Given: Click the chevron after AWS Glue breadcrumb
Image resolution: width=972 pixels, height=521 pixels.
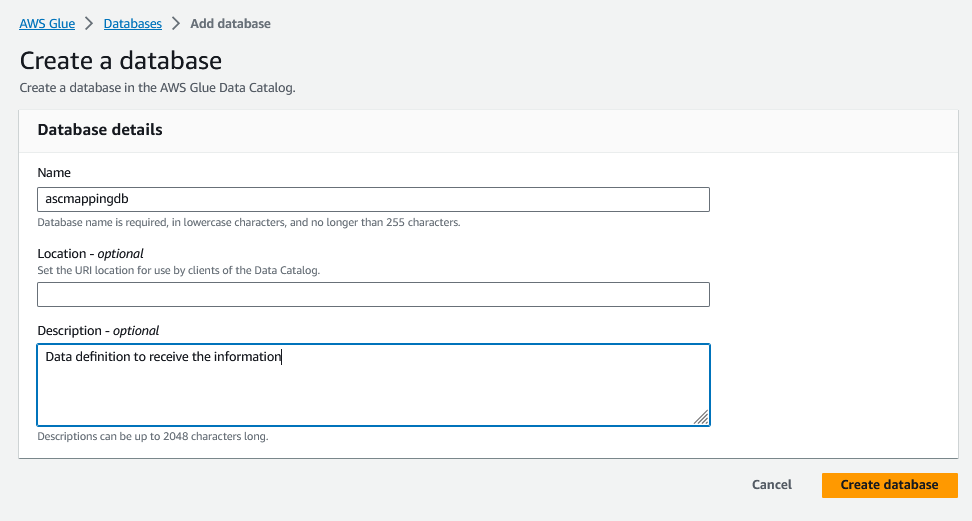Looking at the screenshot, I should point(89,23).
